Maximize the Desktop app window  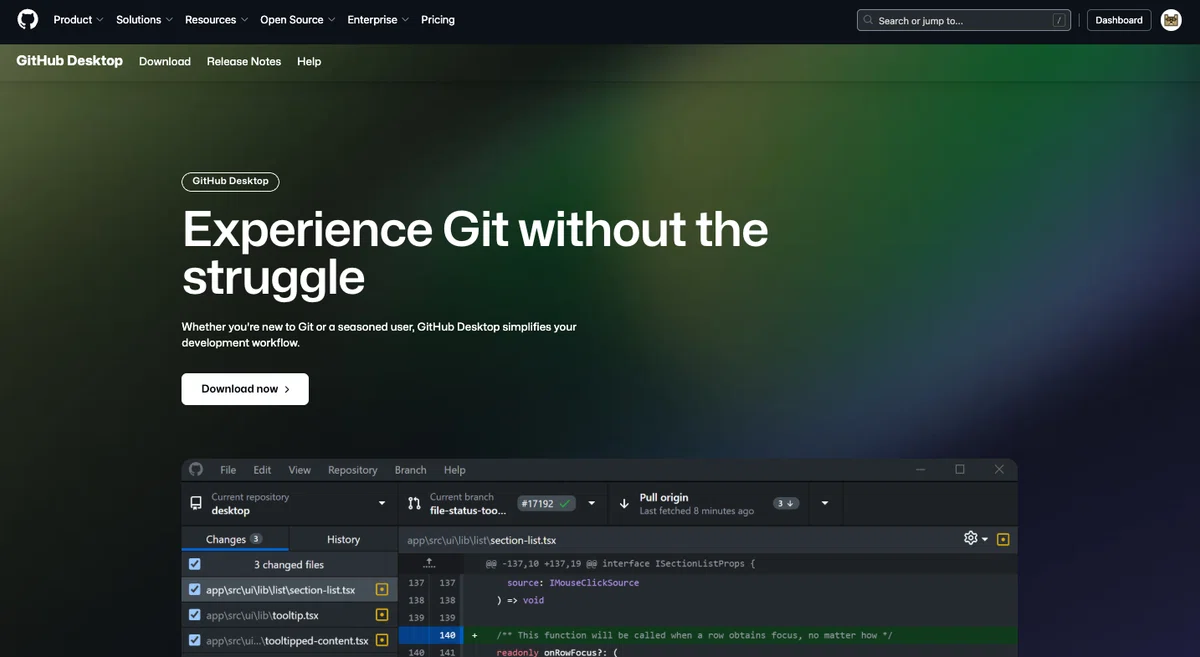(960, 469)
